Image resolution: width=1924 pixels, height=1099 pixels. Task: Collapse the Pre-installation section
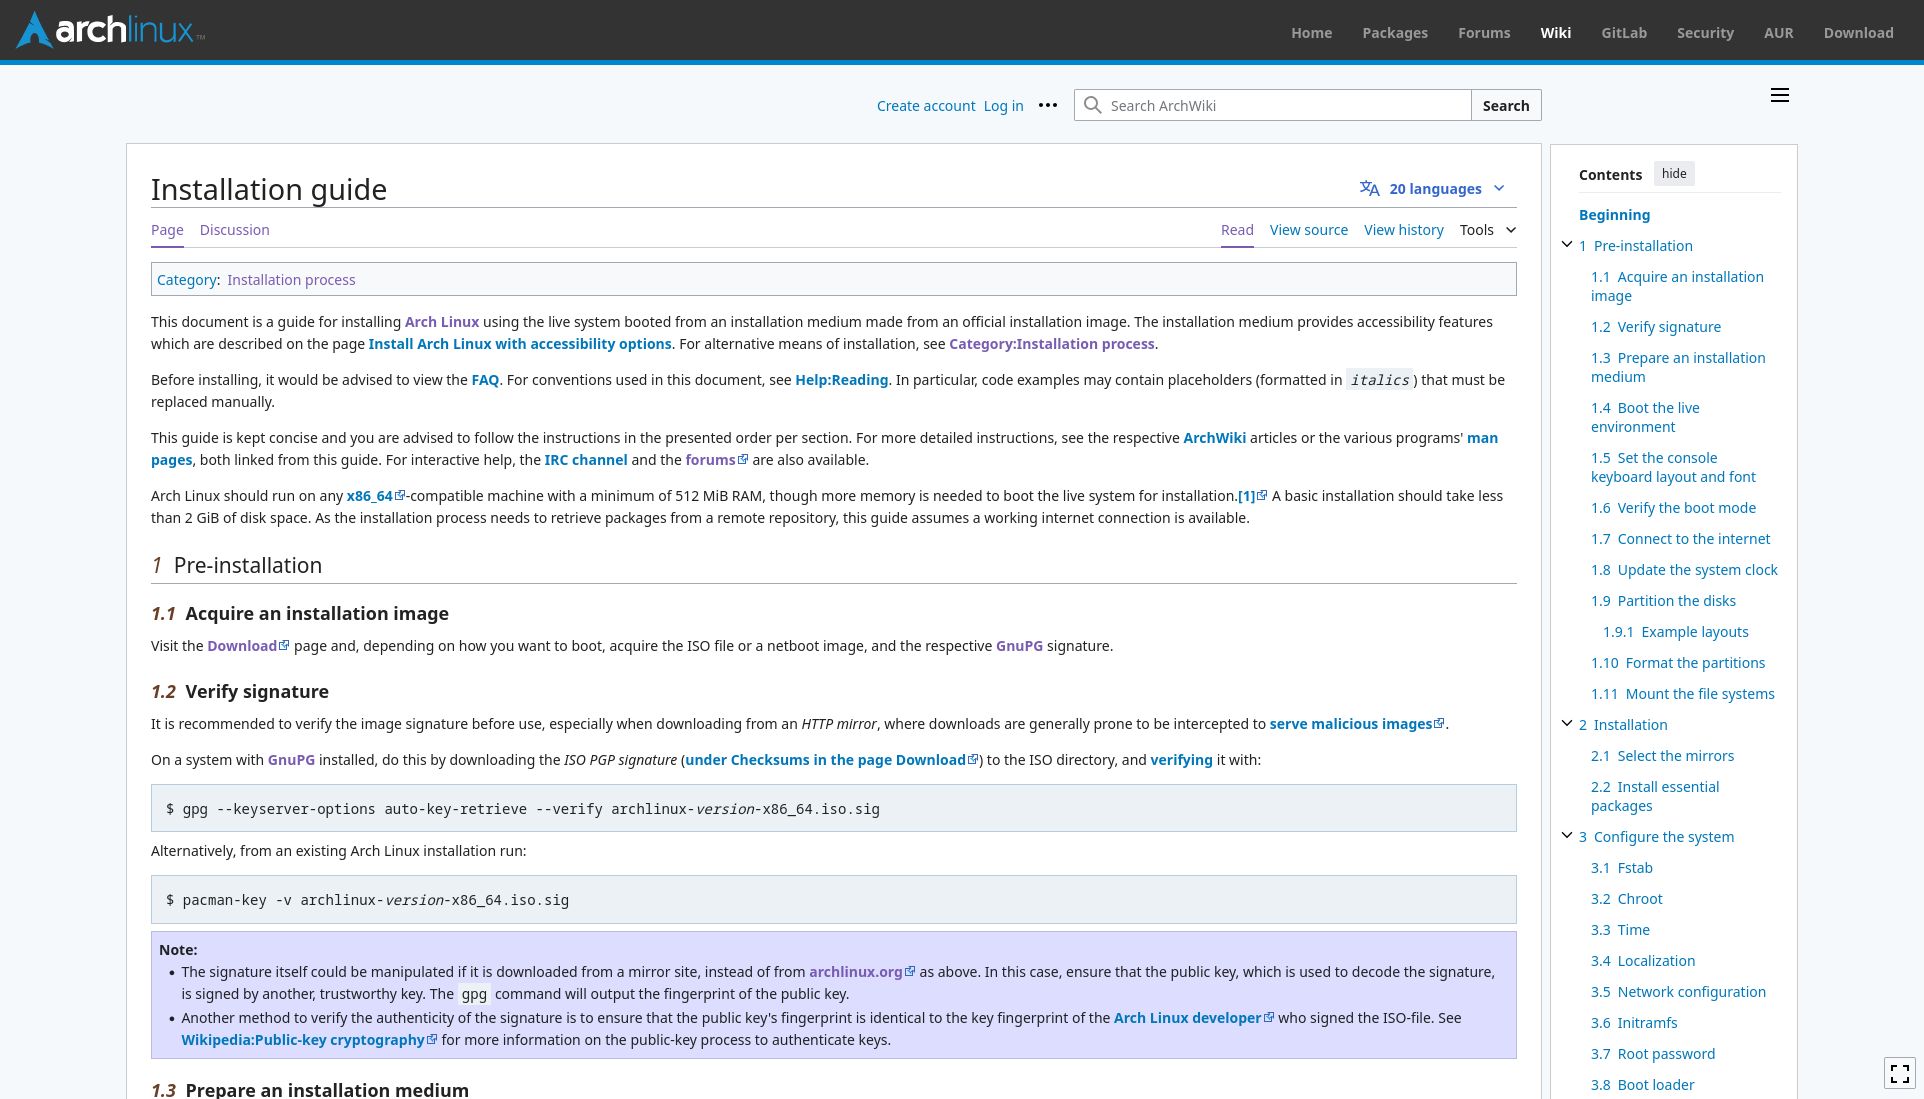click(1567, 244)
